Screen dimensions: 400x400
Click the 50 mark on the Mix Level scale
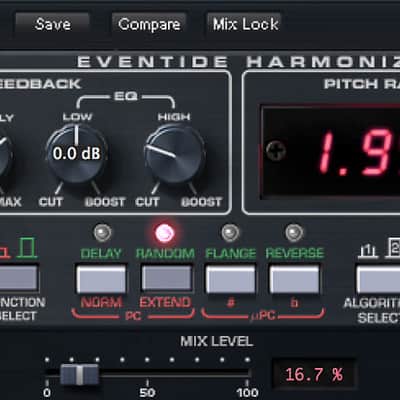147,392
